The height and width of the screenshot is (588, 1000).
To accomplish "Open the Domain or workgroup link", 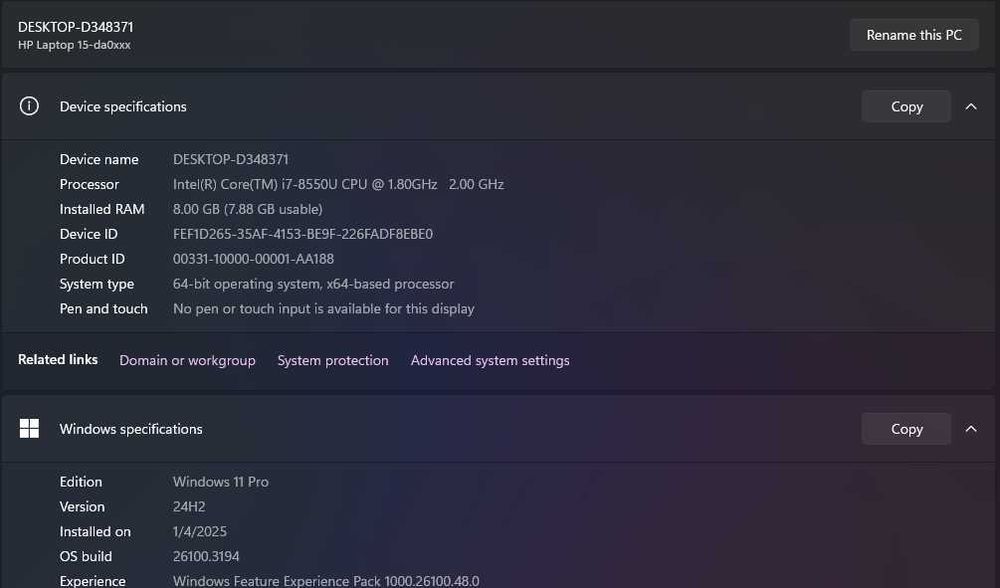I will [187, 360].
